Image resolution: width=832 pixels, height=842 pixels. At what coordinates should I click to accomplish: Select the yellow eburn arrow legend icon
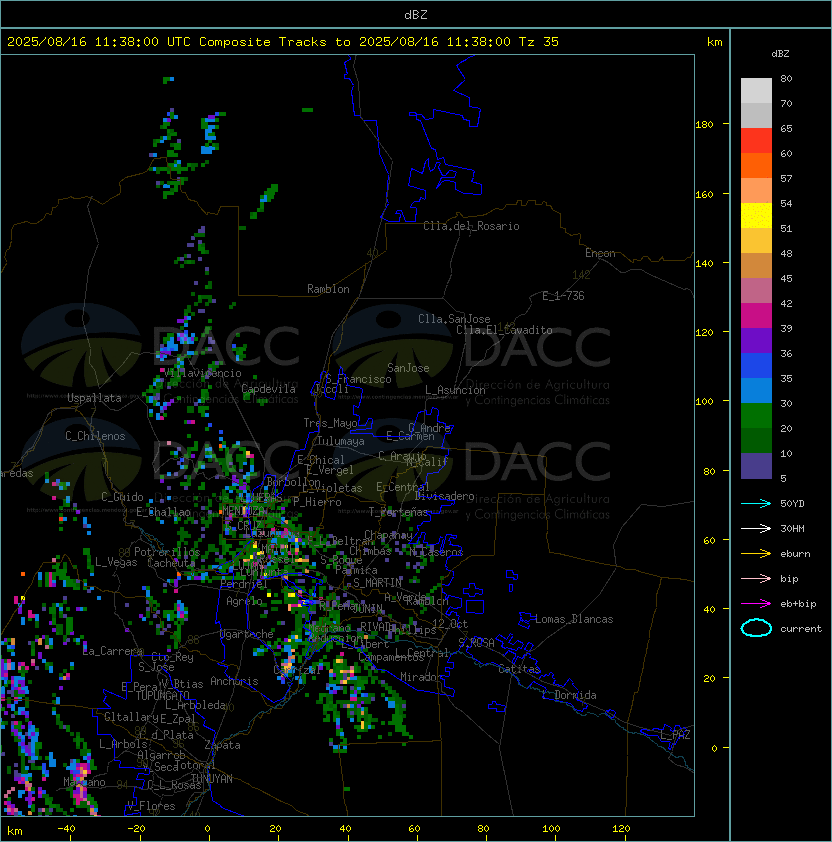tap(756, 553)
